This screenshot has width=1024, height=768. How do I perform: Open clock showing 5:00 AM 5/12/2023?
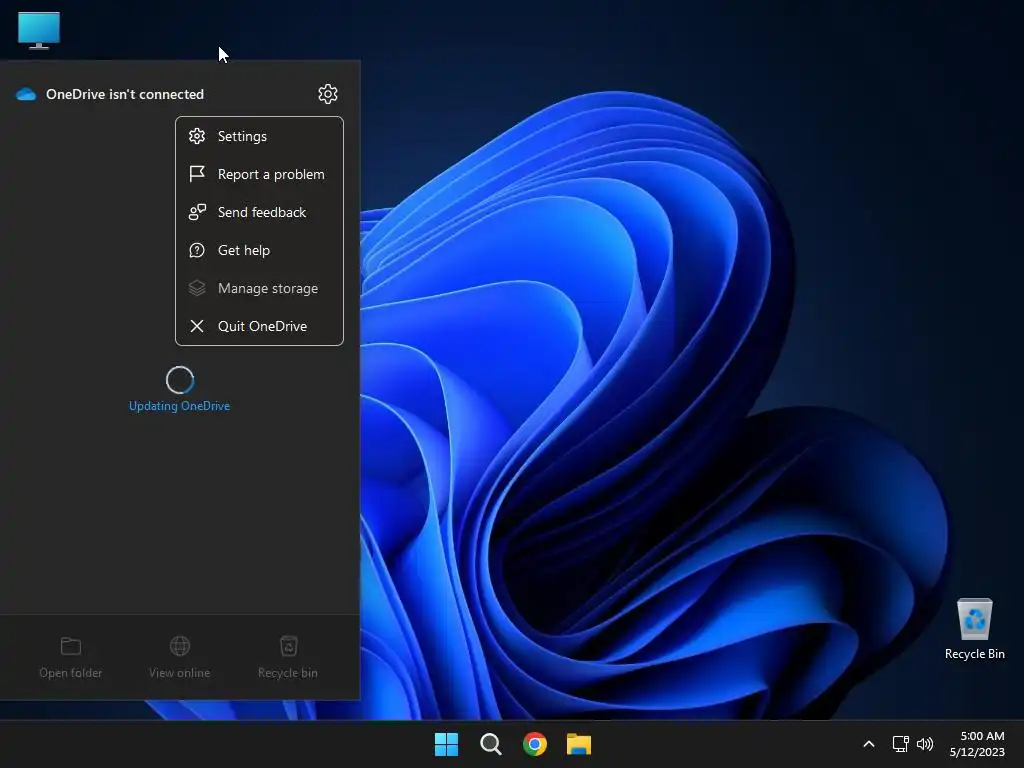(978, 744)
